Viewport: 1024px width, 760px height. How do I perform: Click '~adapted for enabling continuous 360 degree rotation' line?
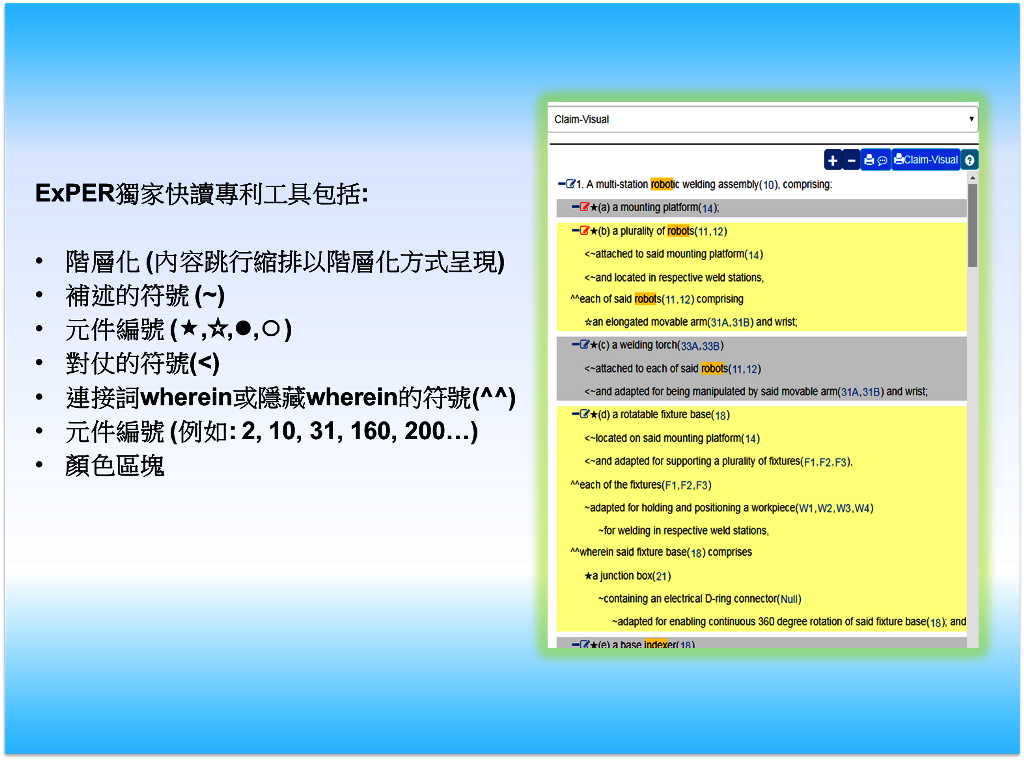pyautogui.click(x=789, y=622)
